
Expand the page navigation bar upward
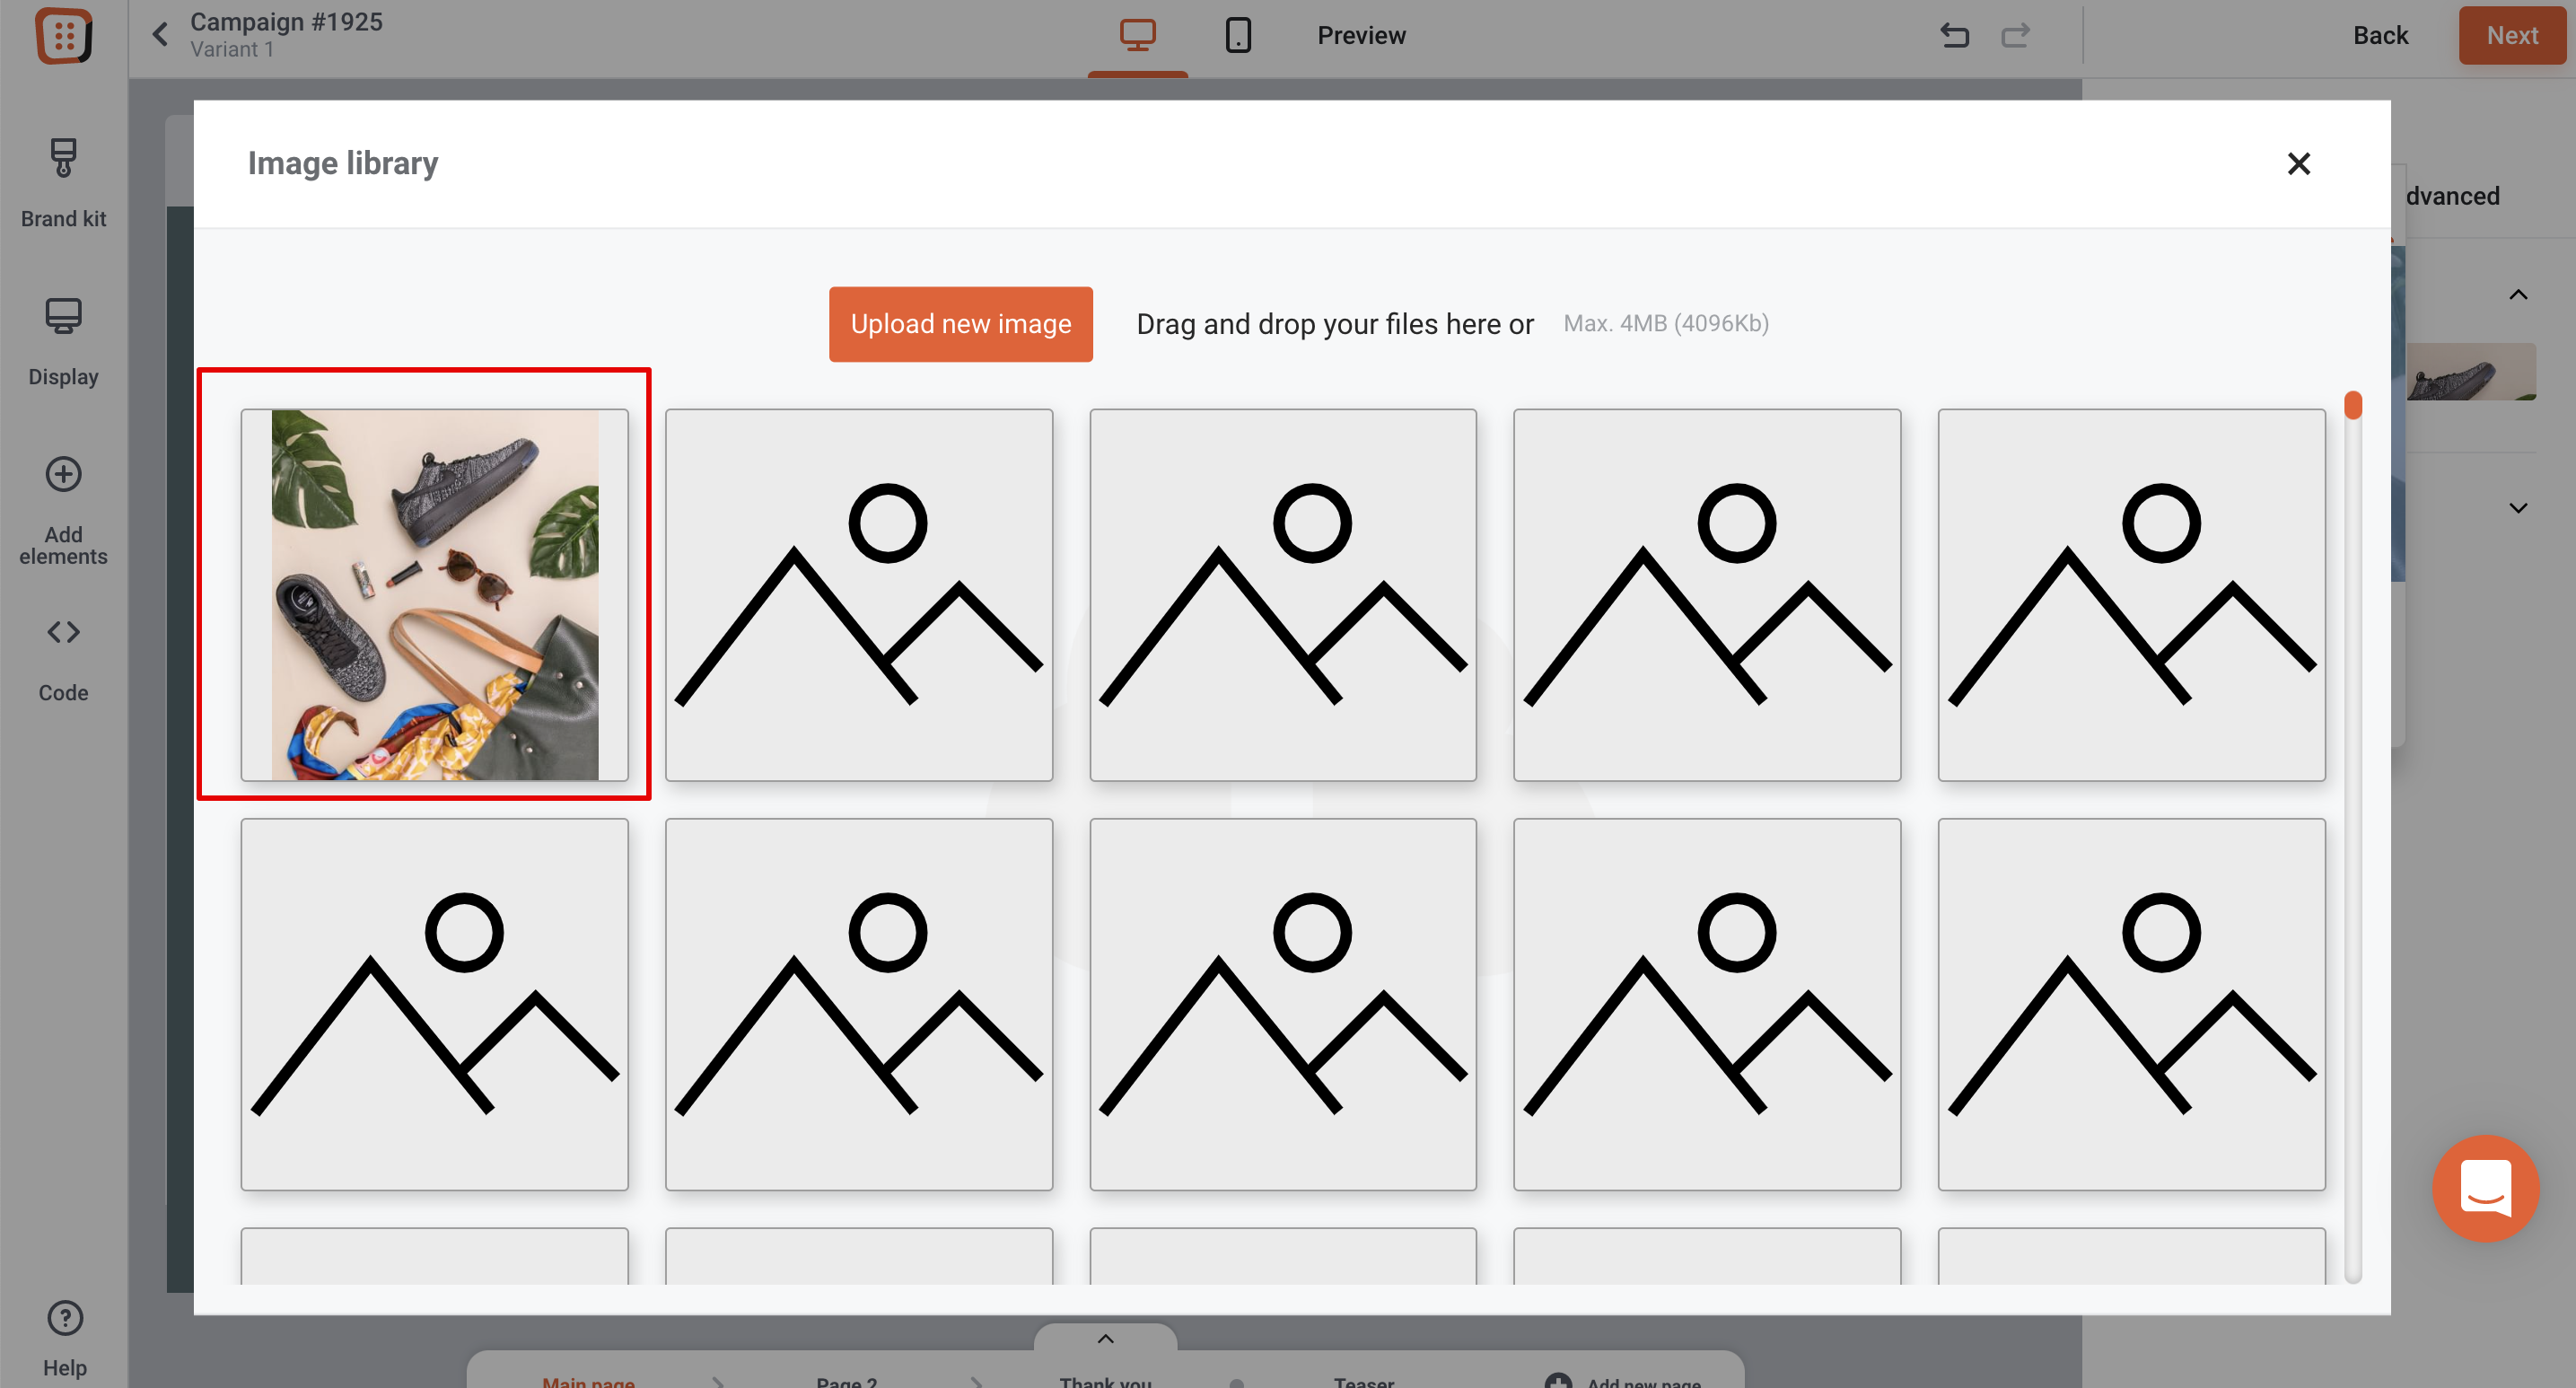tap(1105, 1339)
